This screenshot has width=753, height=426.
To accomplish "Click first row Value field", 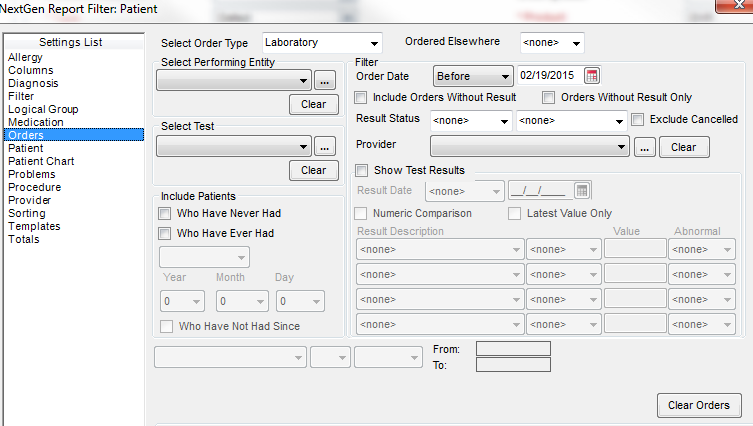I will pyautogui.click(x=635, y=249).
